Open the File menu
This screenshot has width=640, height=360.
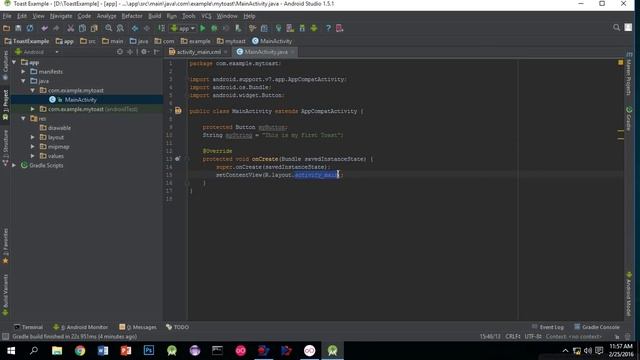pos(7,16)
